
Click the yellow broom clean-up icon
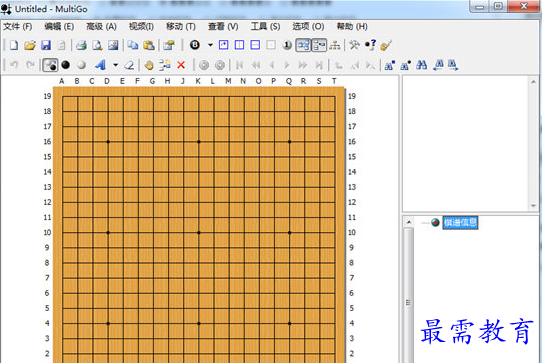pos(386,45)
